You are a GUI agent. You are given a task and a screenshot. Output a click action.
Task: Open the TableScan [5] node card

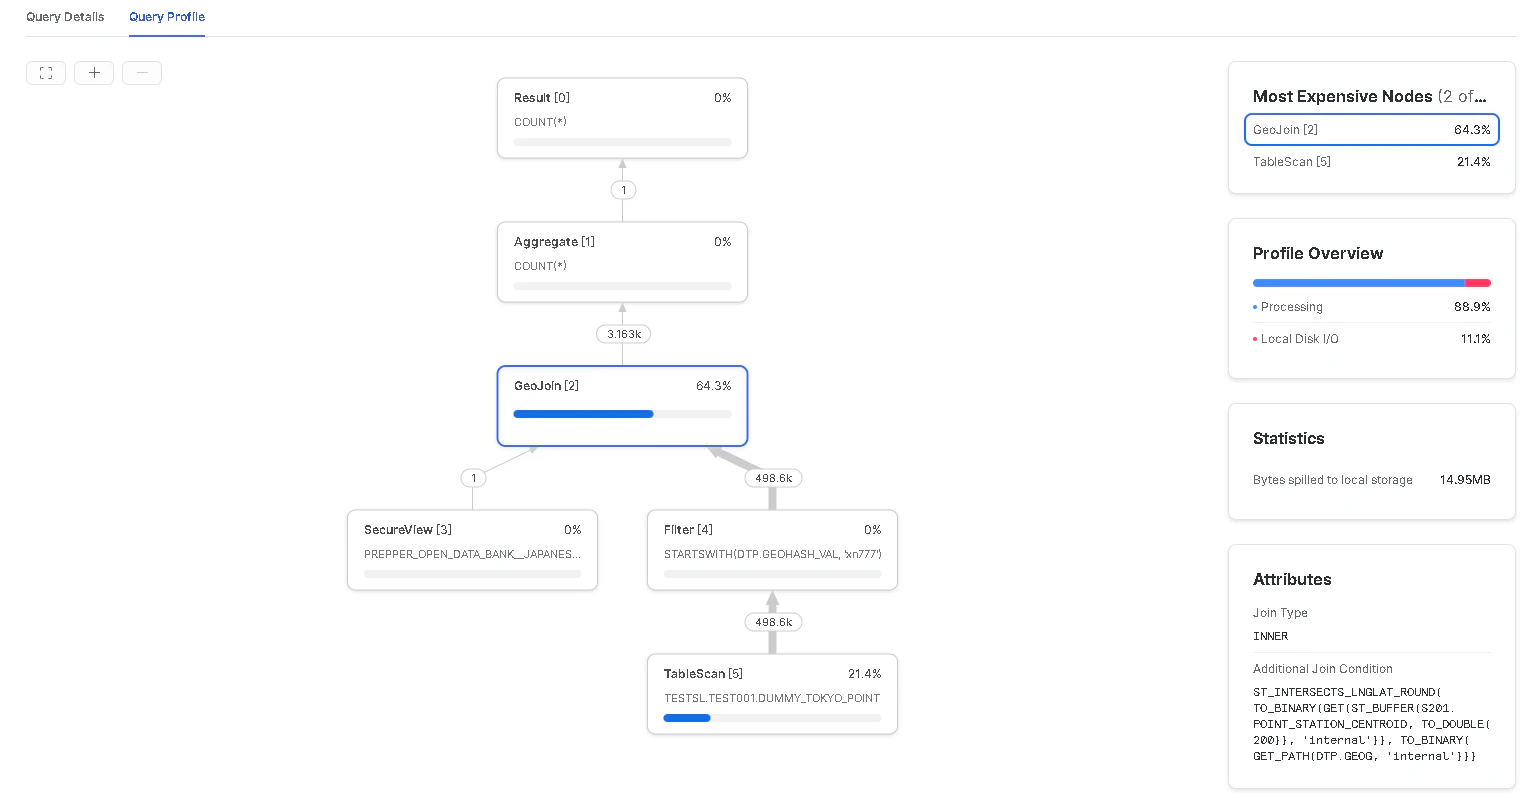tap(772, 694)
